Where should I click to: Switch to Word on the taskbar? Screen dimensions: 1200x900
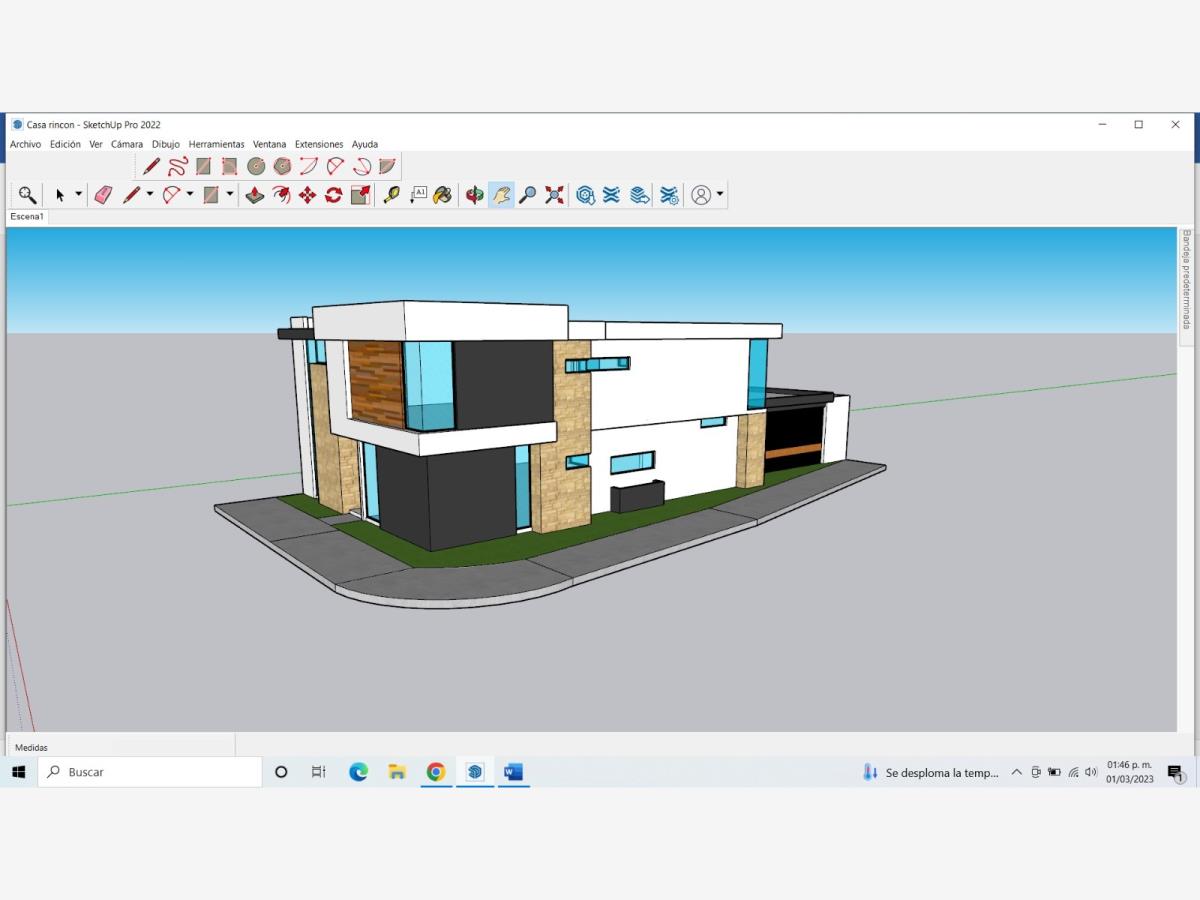tap(513, 772)
